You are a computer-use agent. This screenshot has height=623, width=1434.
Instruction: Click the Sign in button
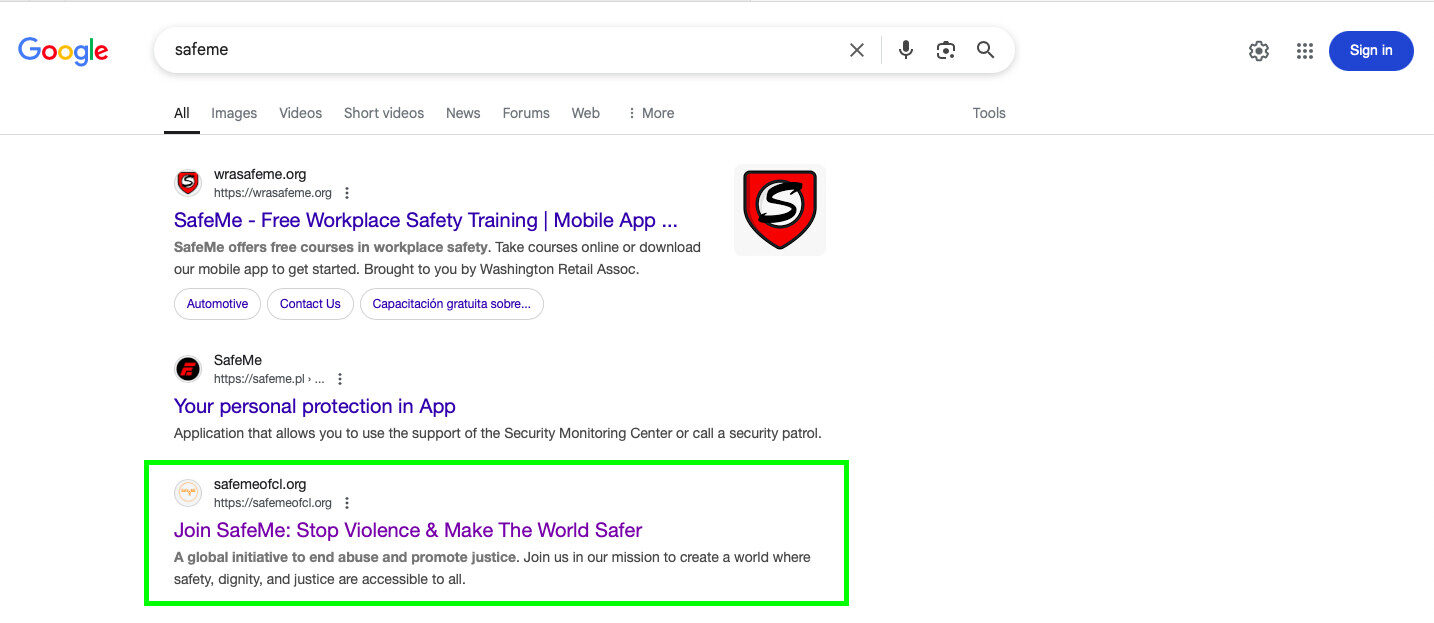pyautogui.click(x=1371, y=51)
